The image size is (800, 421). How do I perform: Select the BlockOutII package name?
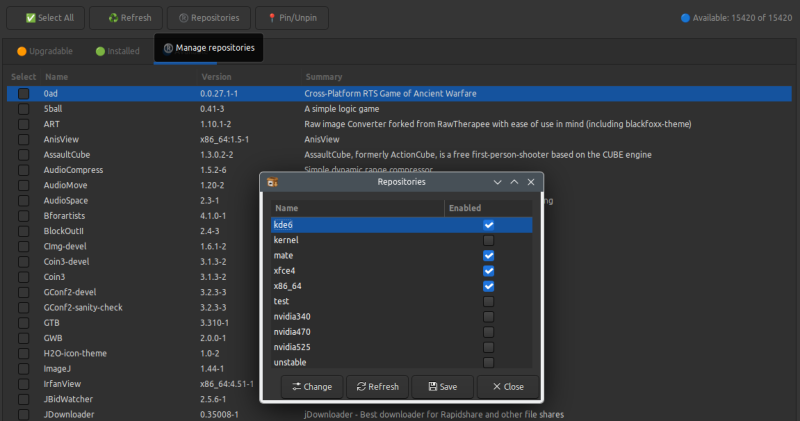[63, 231]
